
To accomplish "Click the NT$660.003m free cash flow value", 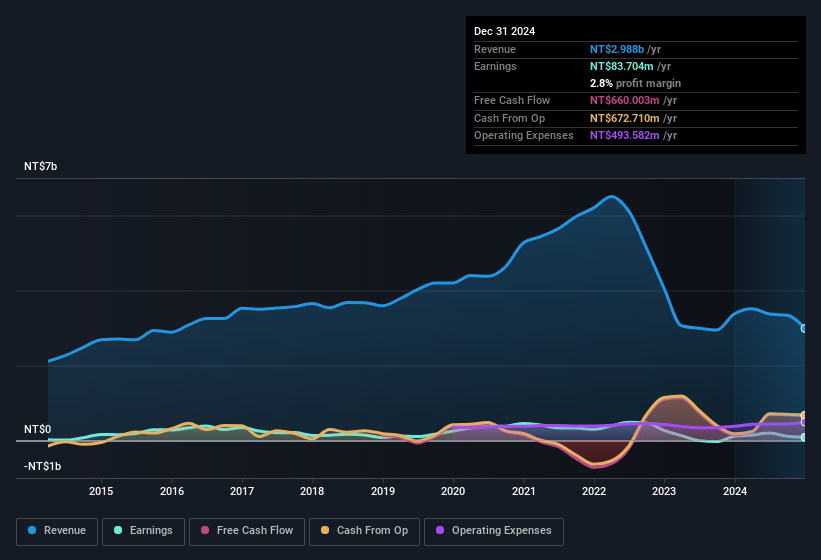I will click(625, 100).
